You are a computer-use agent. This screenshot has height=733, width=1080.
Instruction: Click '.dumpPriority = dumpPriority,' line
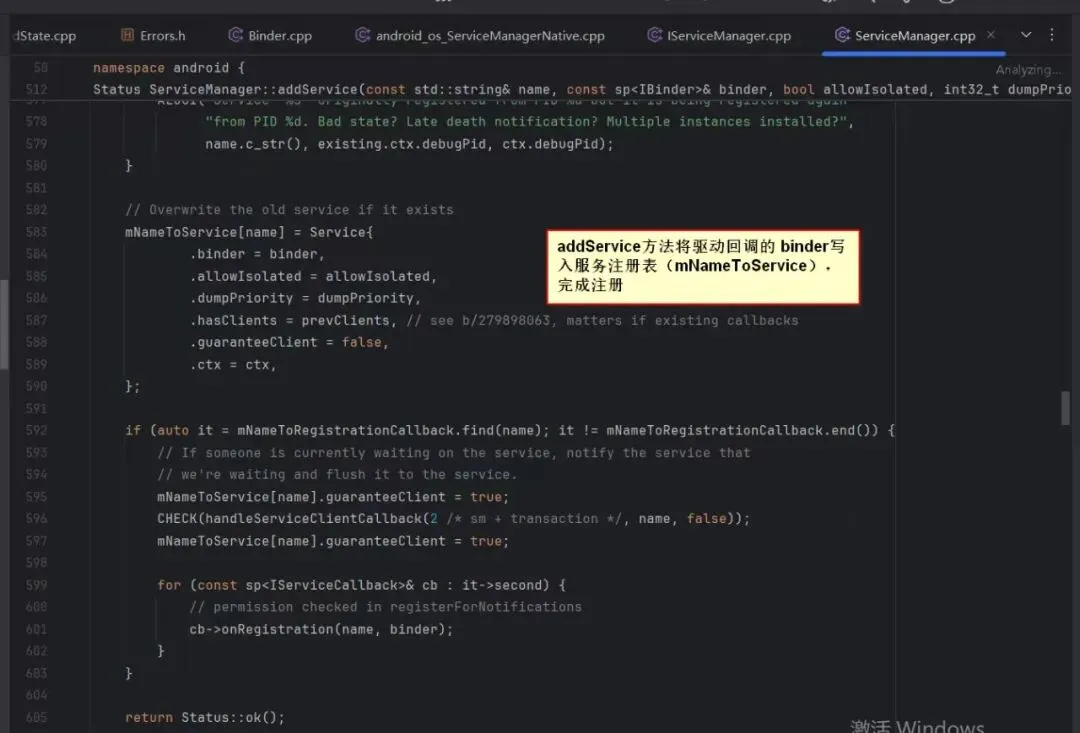(305, 298)
